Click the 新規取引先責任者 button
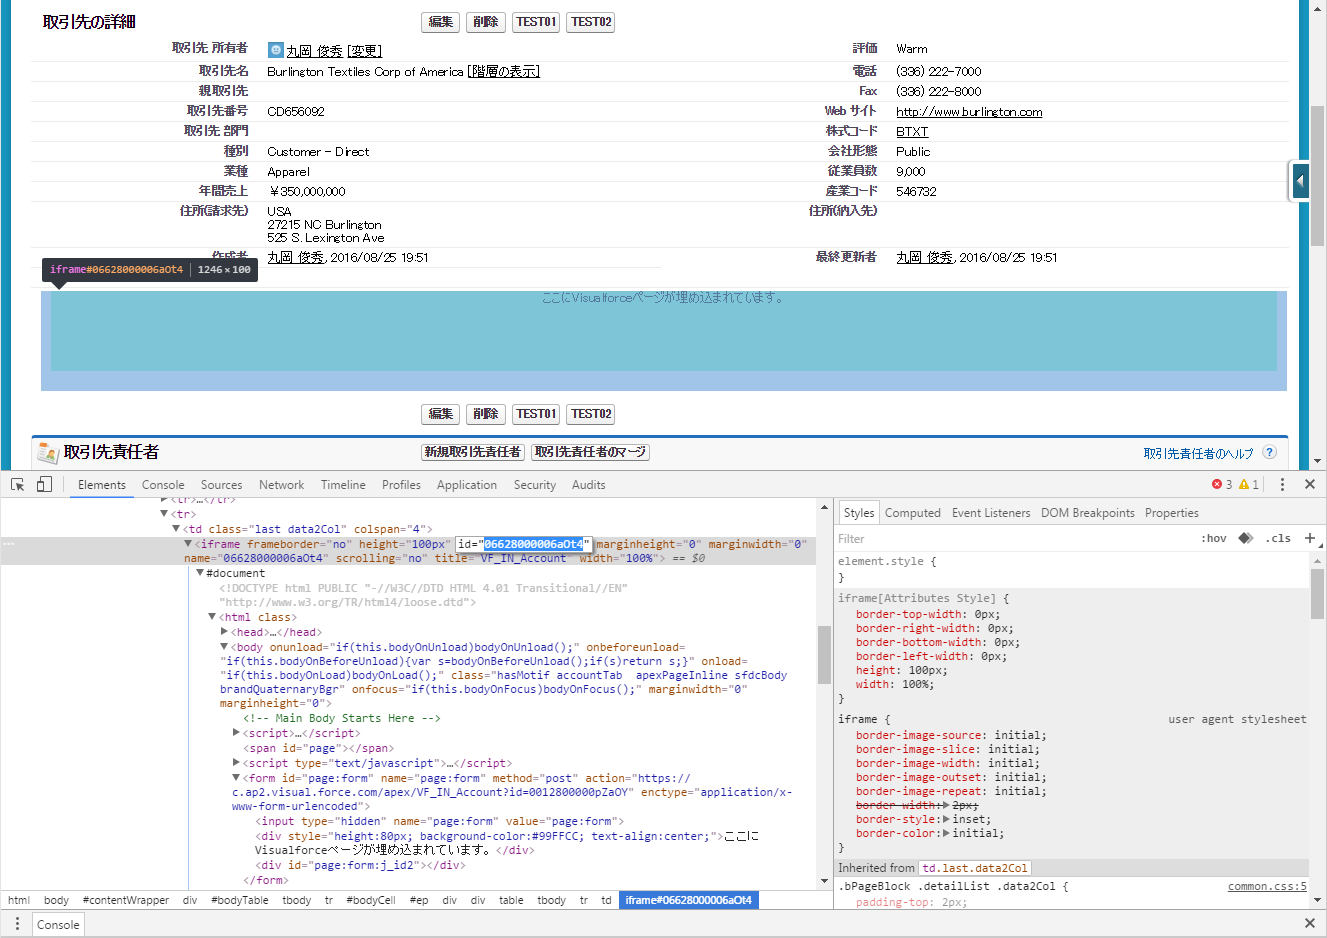 (x=473, y=452)
